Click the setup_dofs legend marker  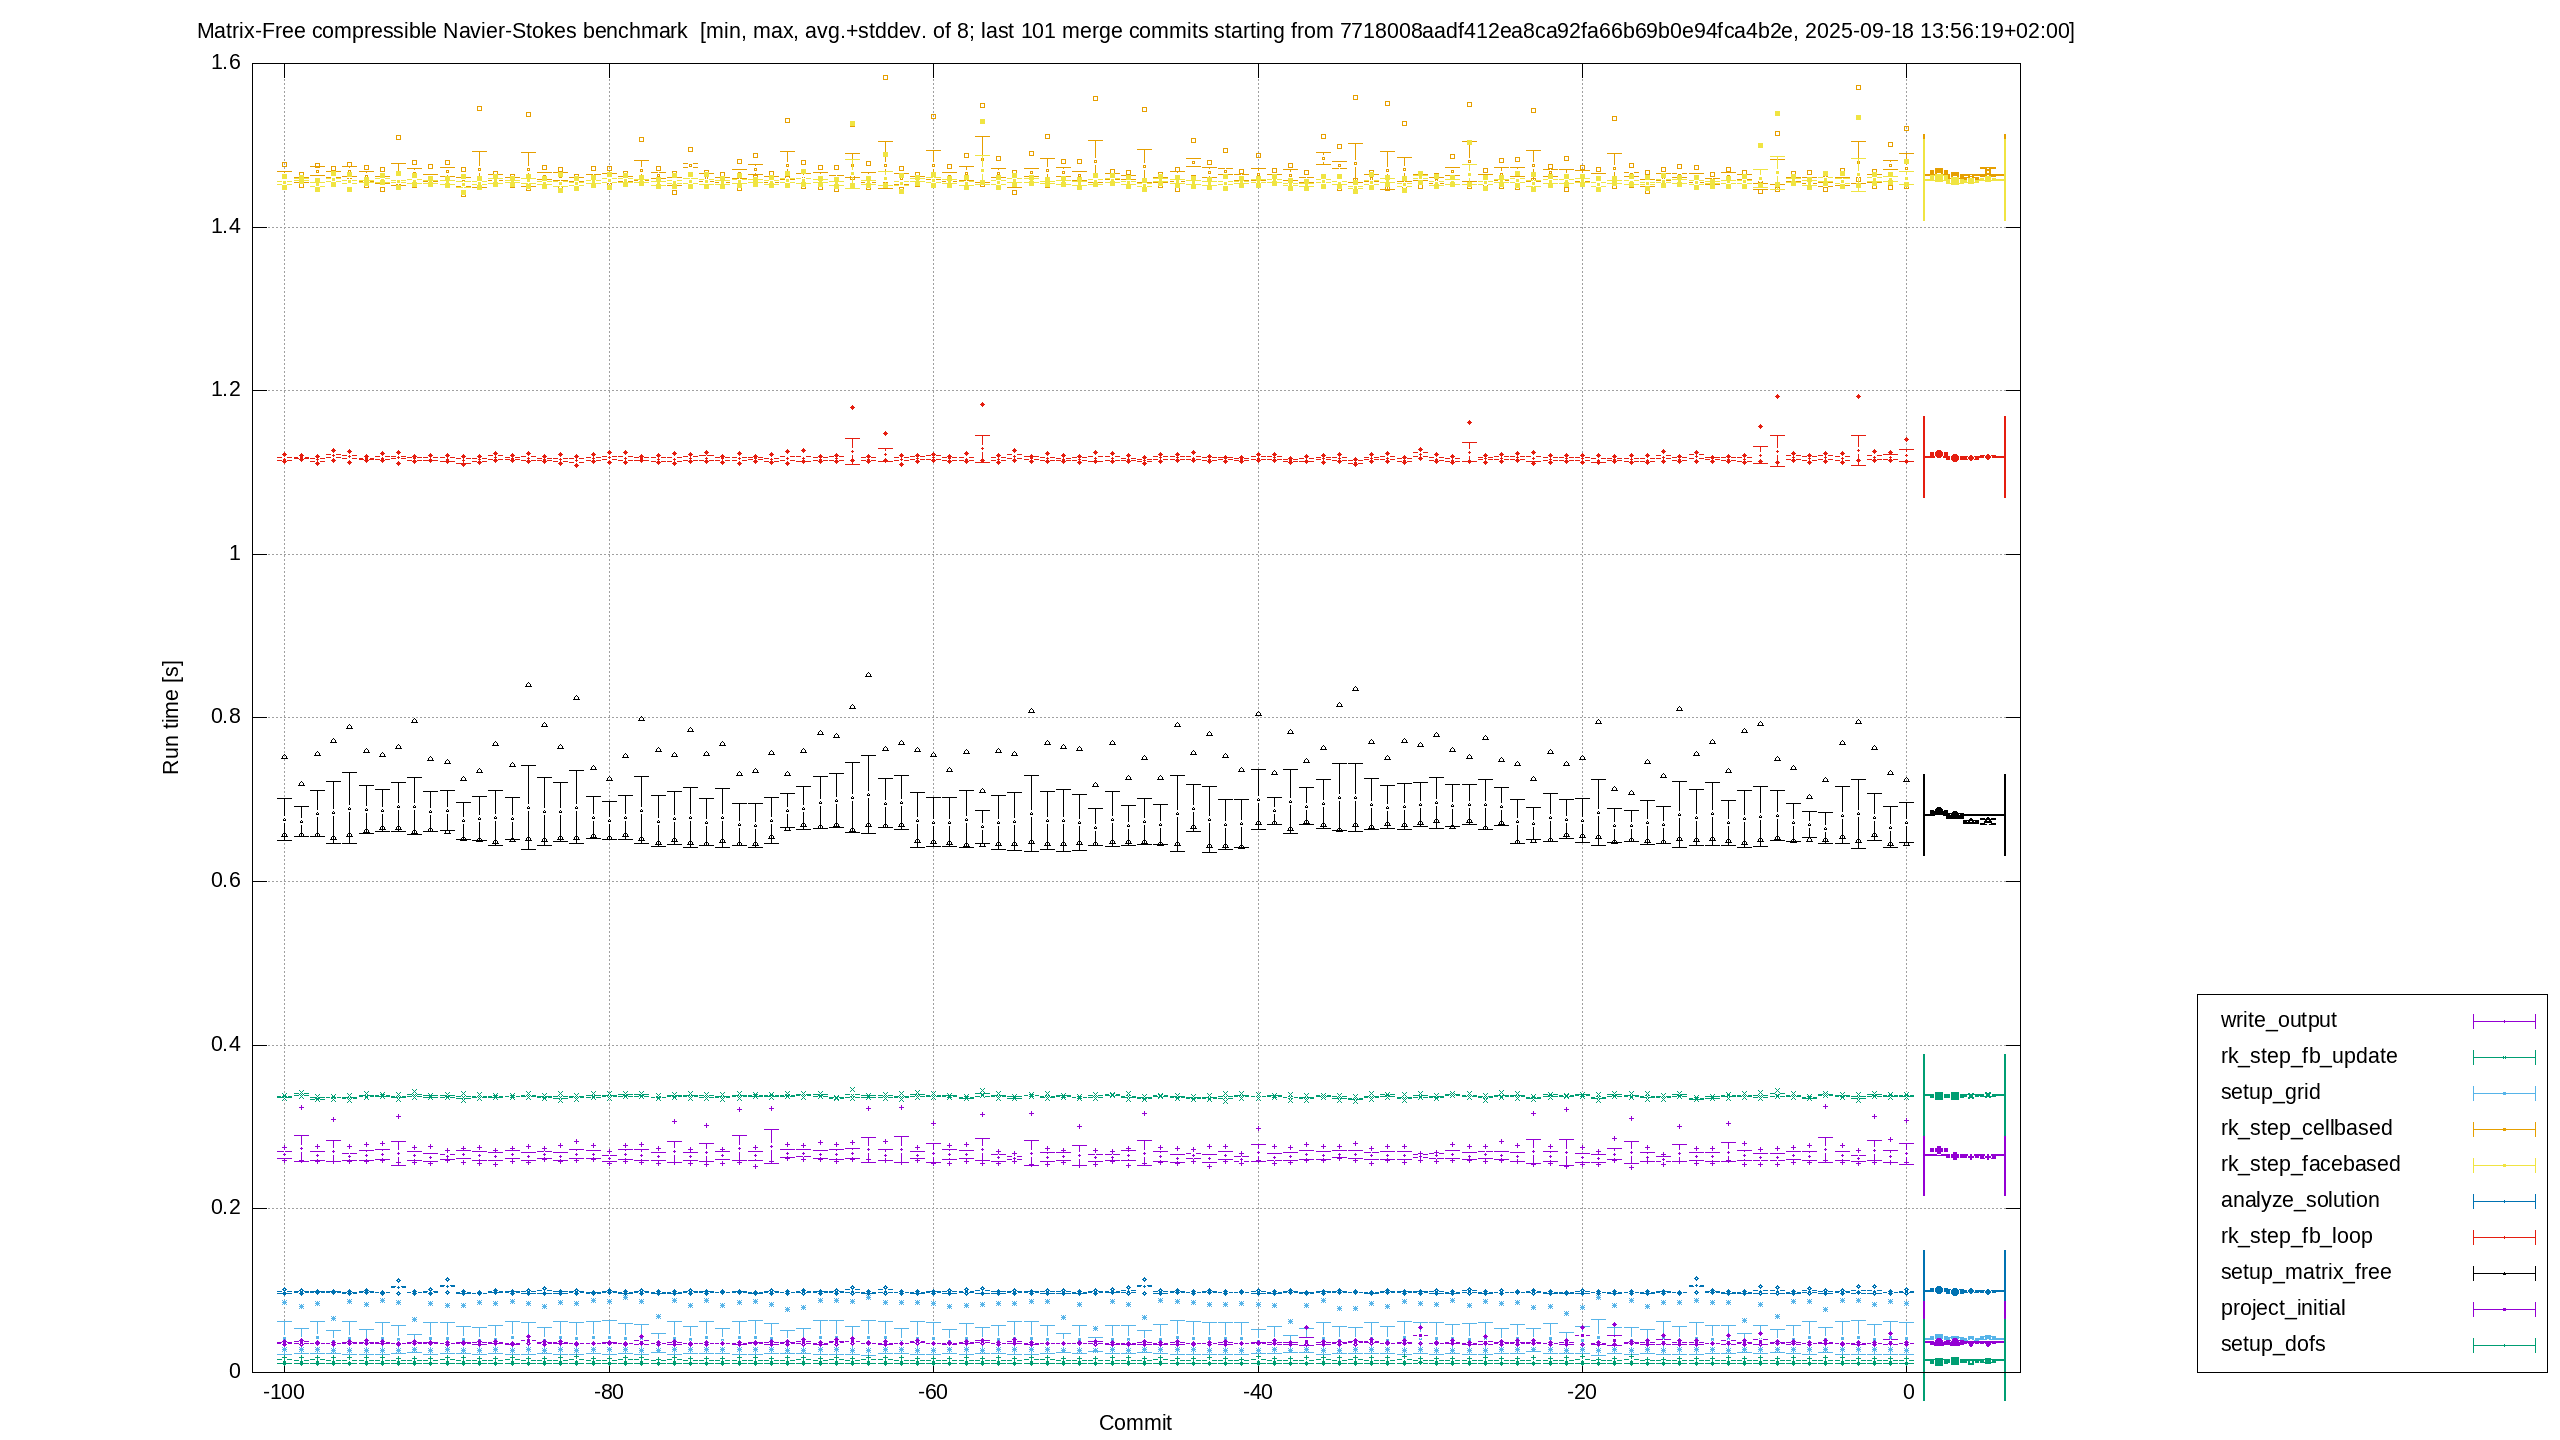point(2504,1345)
